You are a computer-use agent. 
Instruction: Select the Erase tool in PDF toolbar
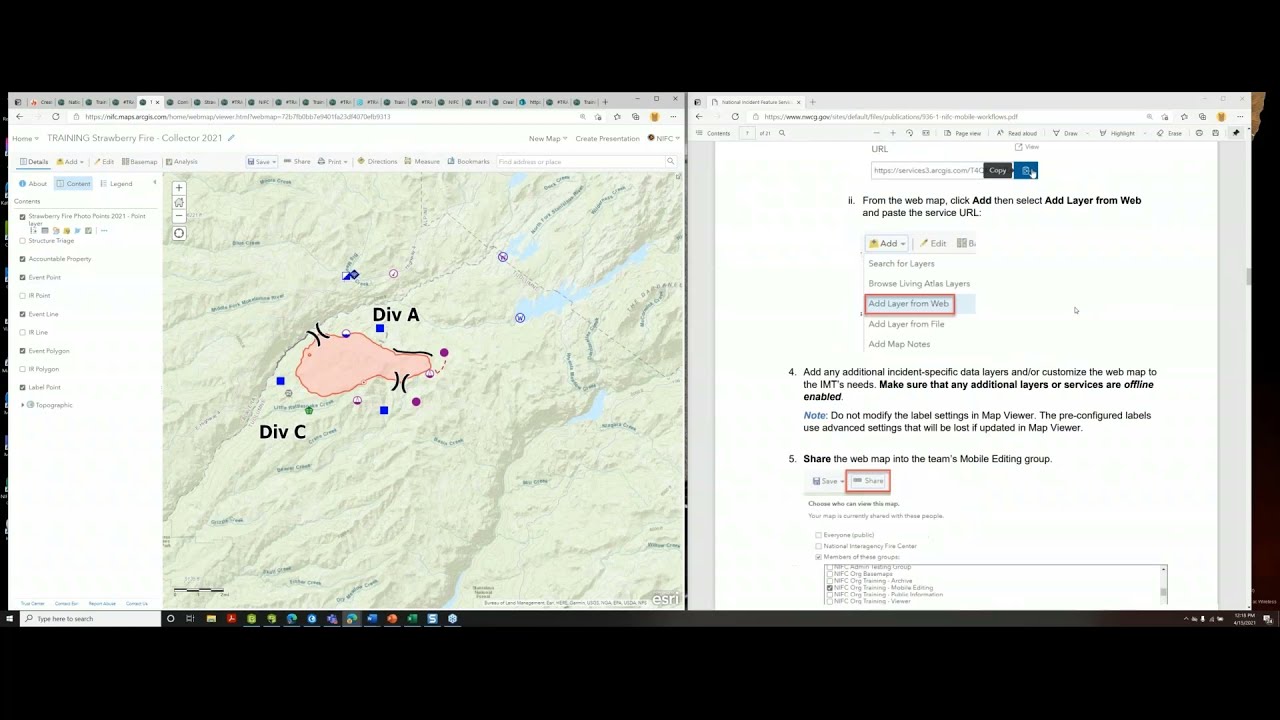click(1170, 133)
